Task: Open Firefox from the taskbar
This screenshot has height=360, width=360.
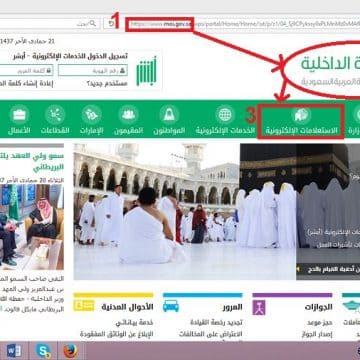Action: click(70, 351)
